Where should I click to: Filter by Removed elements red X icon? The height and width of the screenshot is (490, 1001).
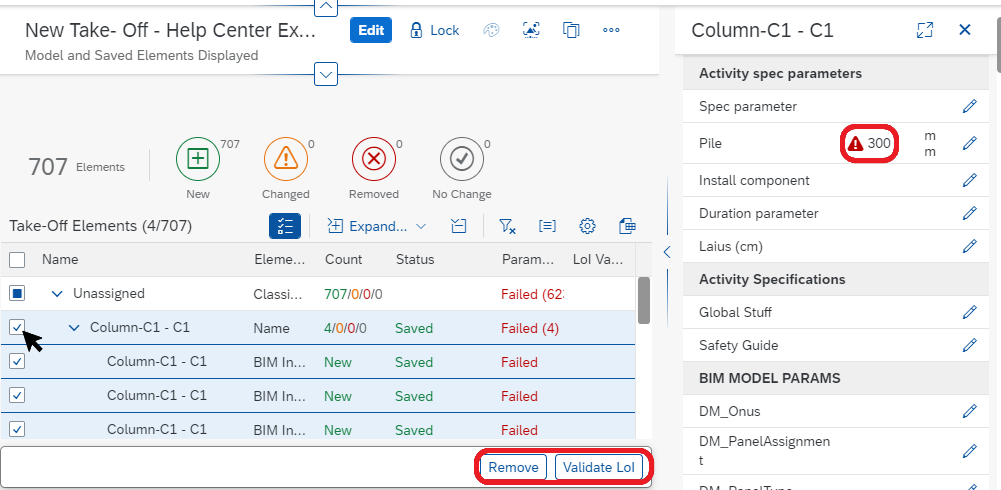tap(374, 158)
